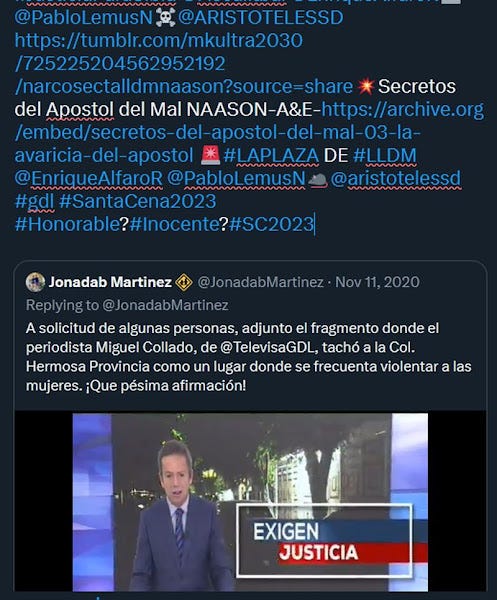This screenshot has width=497, height=600.
Task: Click the #SC2023 hashtag at text end
Action: (x=271, y=224)
